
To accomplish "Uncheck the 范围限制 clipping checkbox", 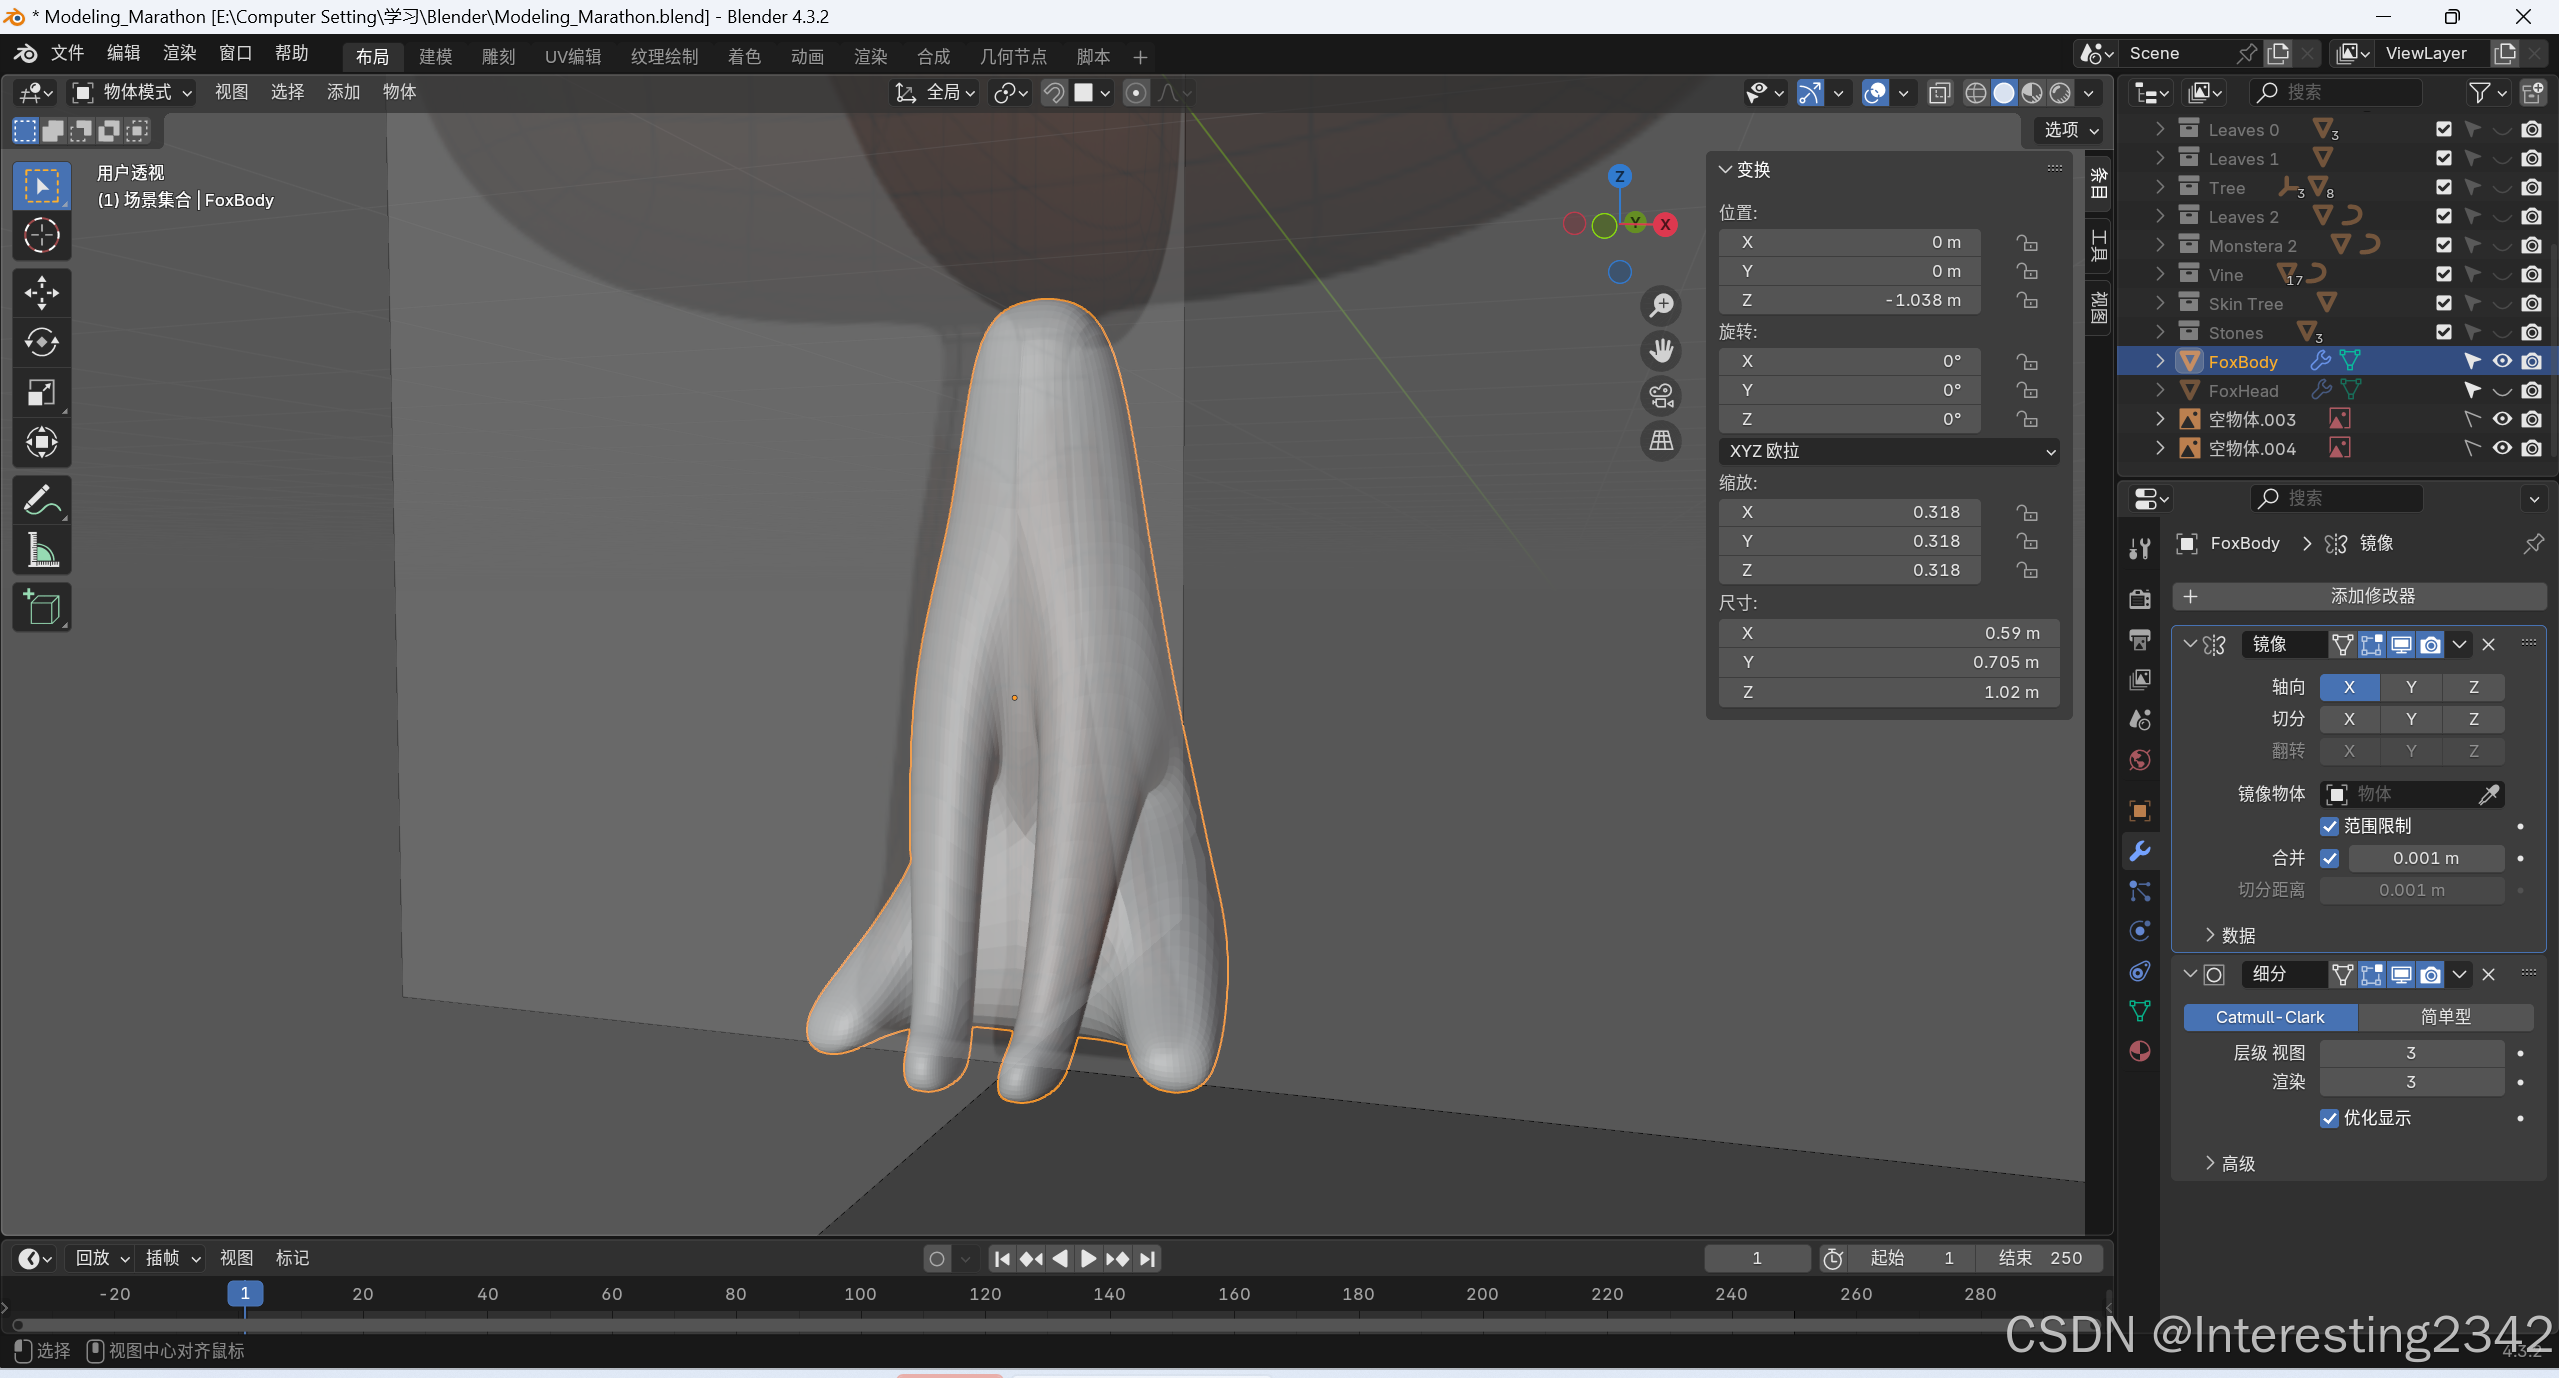I will click(x=2329, y=826).
